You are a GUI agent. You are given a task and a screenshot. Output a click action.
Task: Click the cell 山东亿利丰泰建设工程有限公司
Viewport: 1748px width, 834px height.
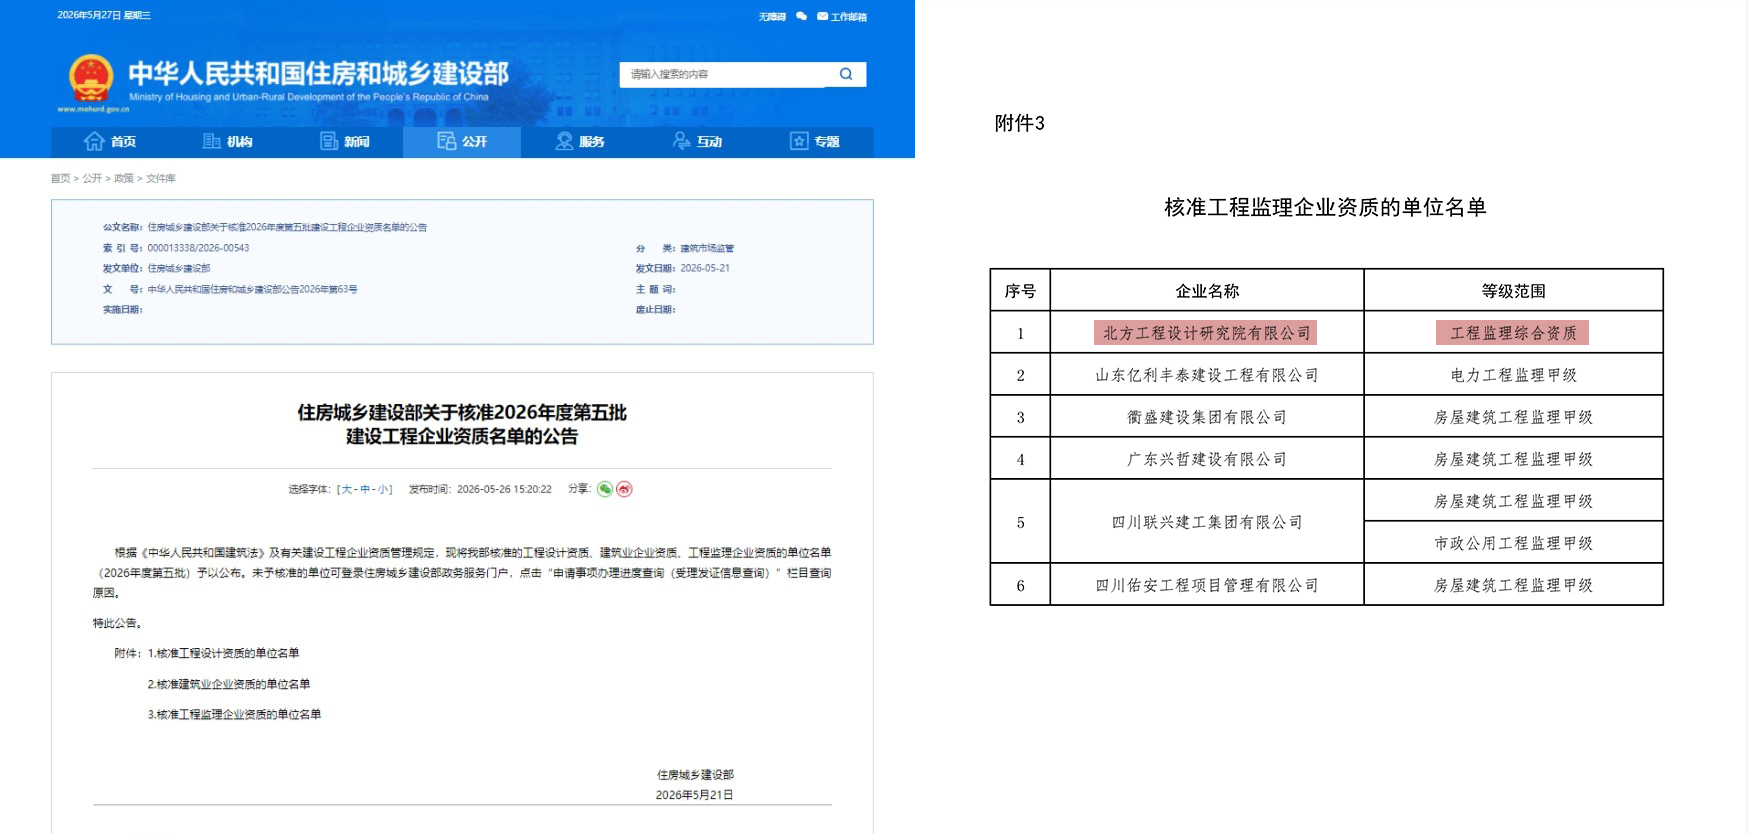tap(1207, 375)
